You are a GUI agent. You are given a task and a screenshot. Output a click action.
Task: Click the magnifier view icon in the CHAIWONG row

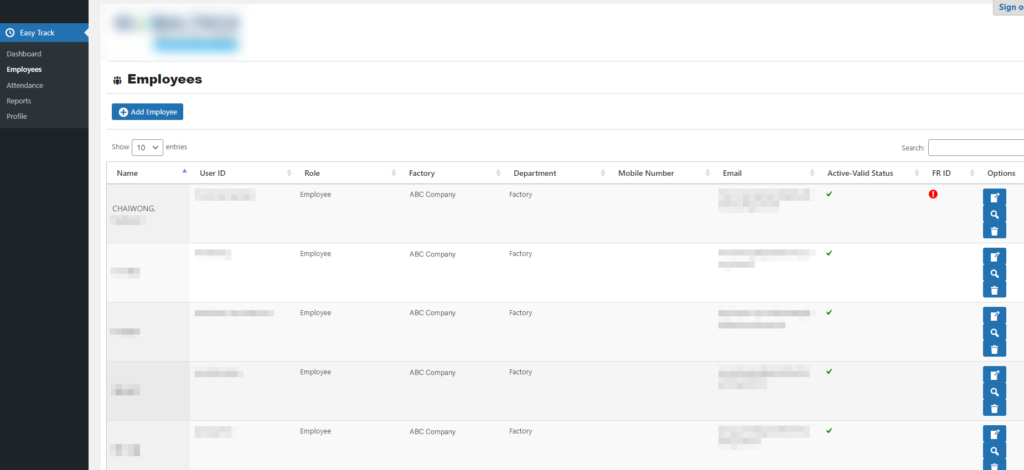click(x=994, y=214)
